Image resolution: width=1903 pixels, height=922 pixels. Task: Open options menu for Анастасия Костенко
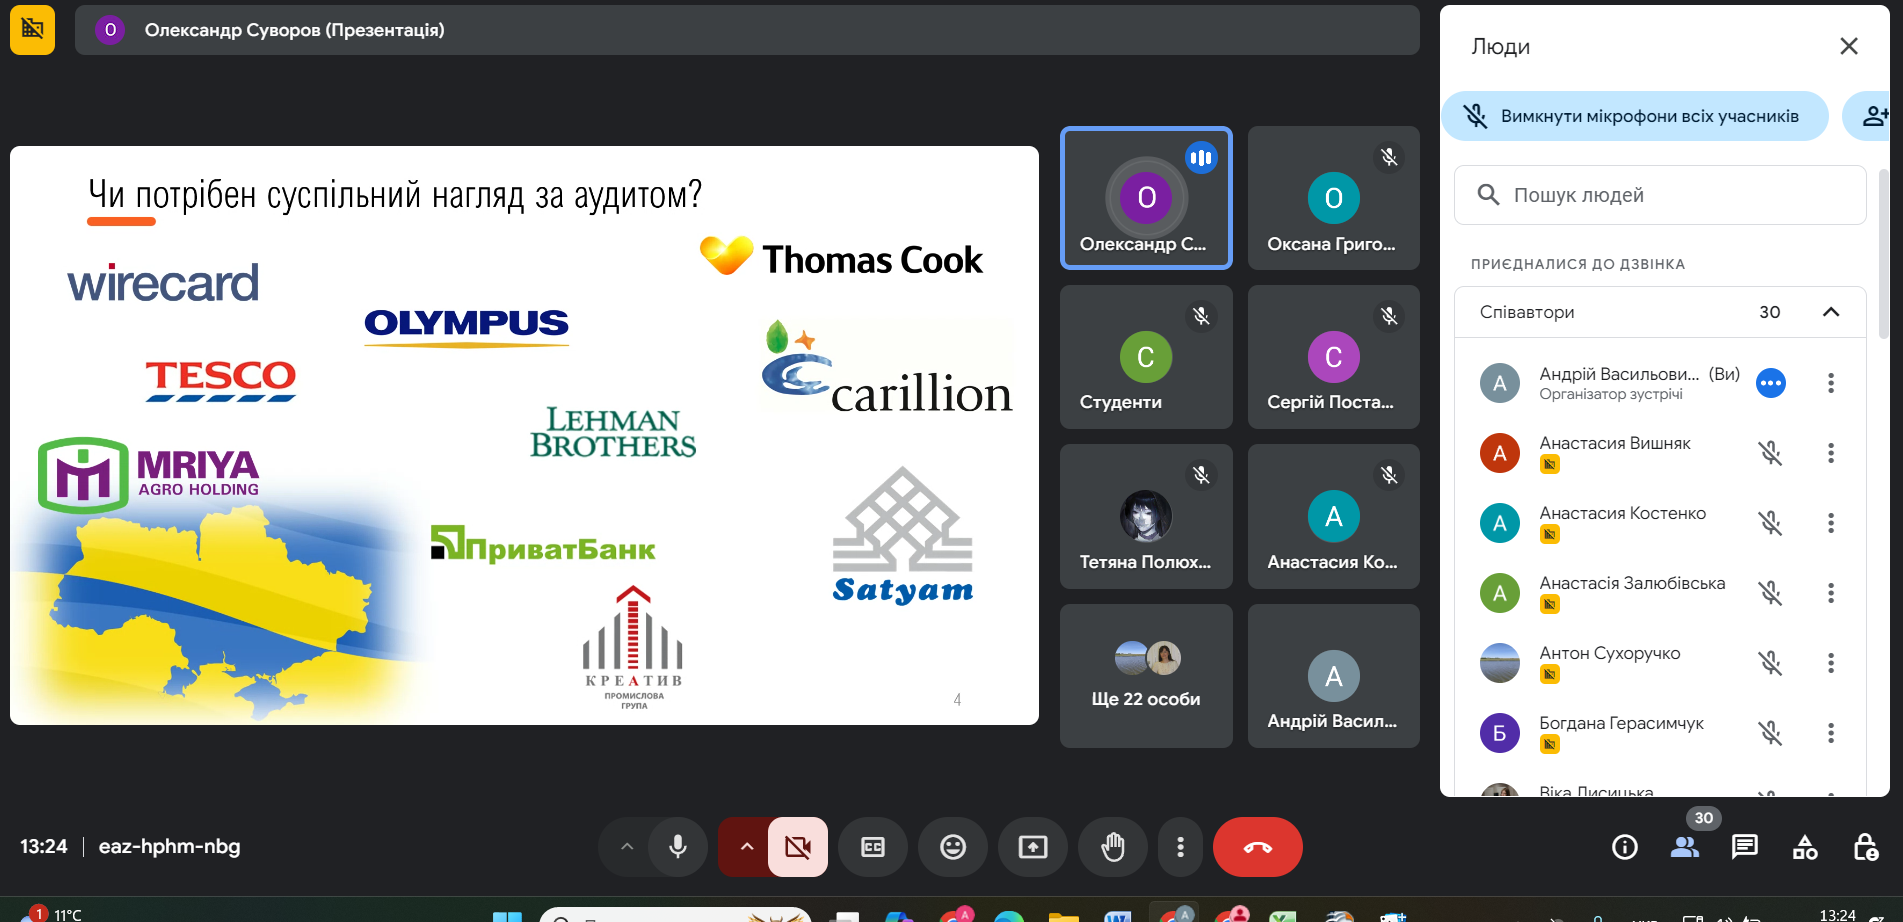(x=1831, y=523)
